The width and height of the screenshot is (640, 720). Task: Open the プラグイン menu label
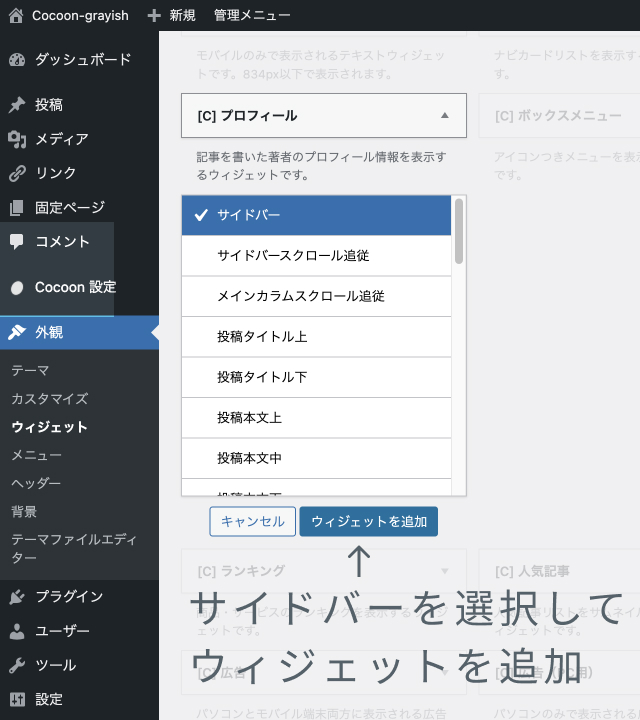[69, 596]
